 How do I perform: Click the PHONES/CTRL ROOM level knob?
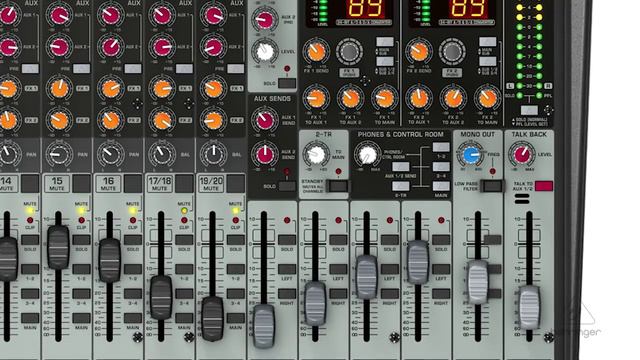coord(367,155)
